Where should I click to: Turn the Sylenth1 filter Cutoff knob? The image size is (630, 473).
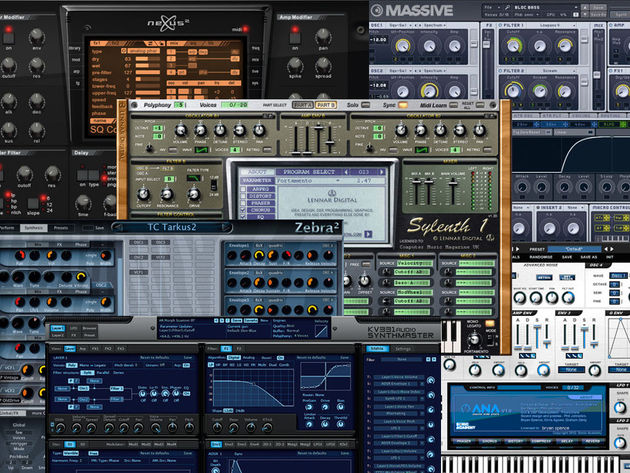(144, 194)
